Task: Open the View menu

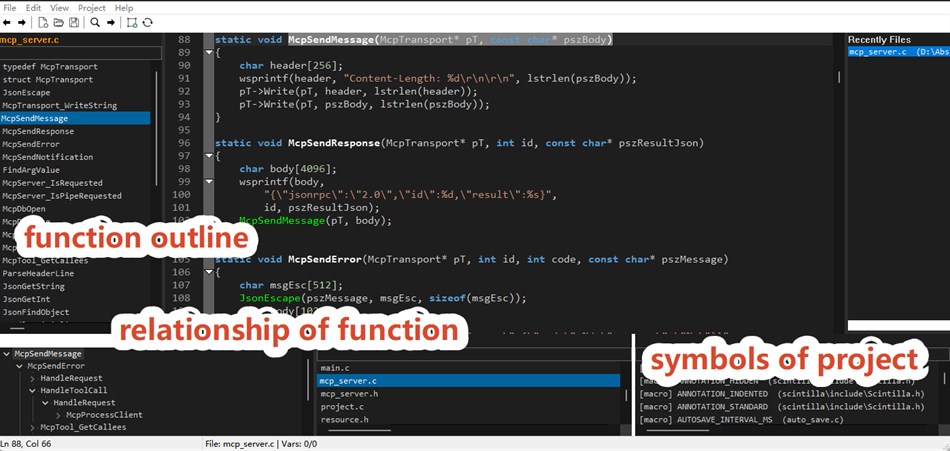Action: coord(59,8)
